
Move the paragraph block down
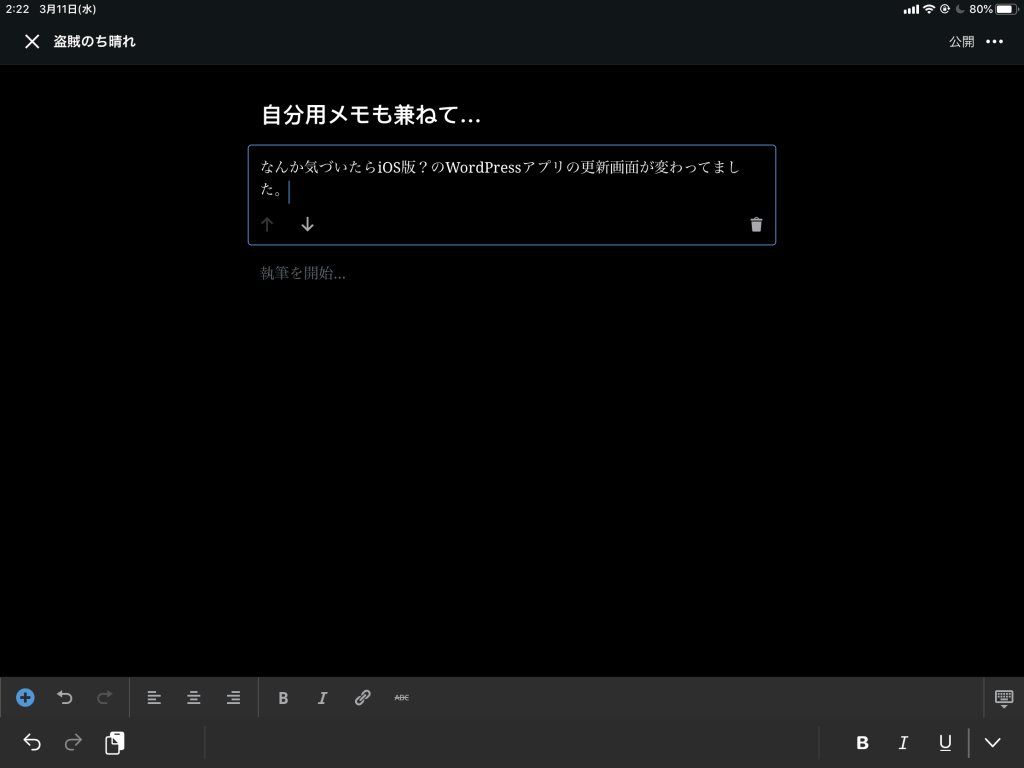tap(307, 225)
